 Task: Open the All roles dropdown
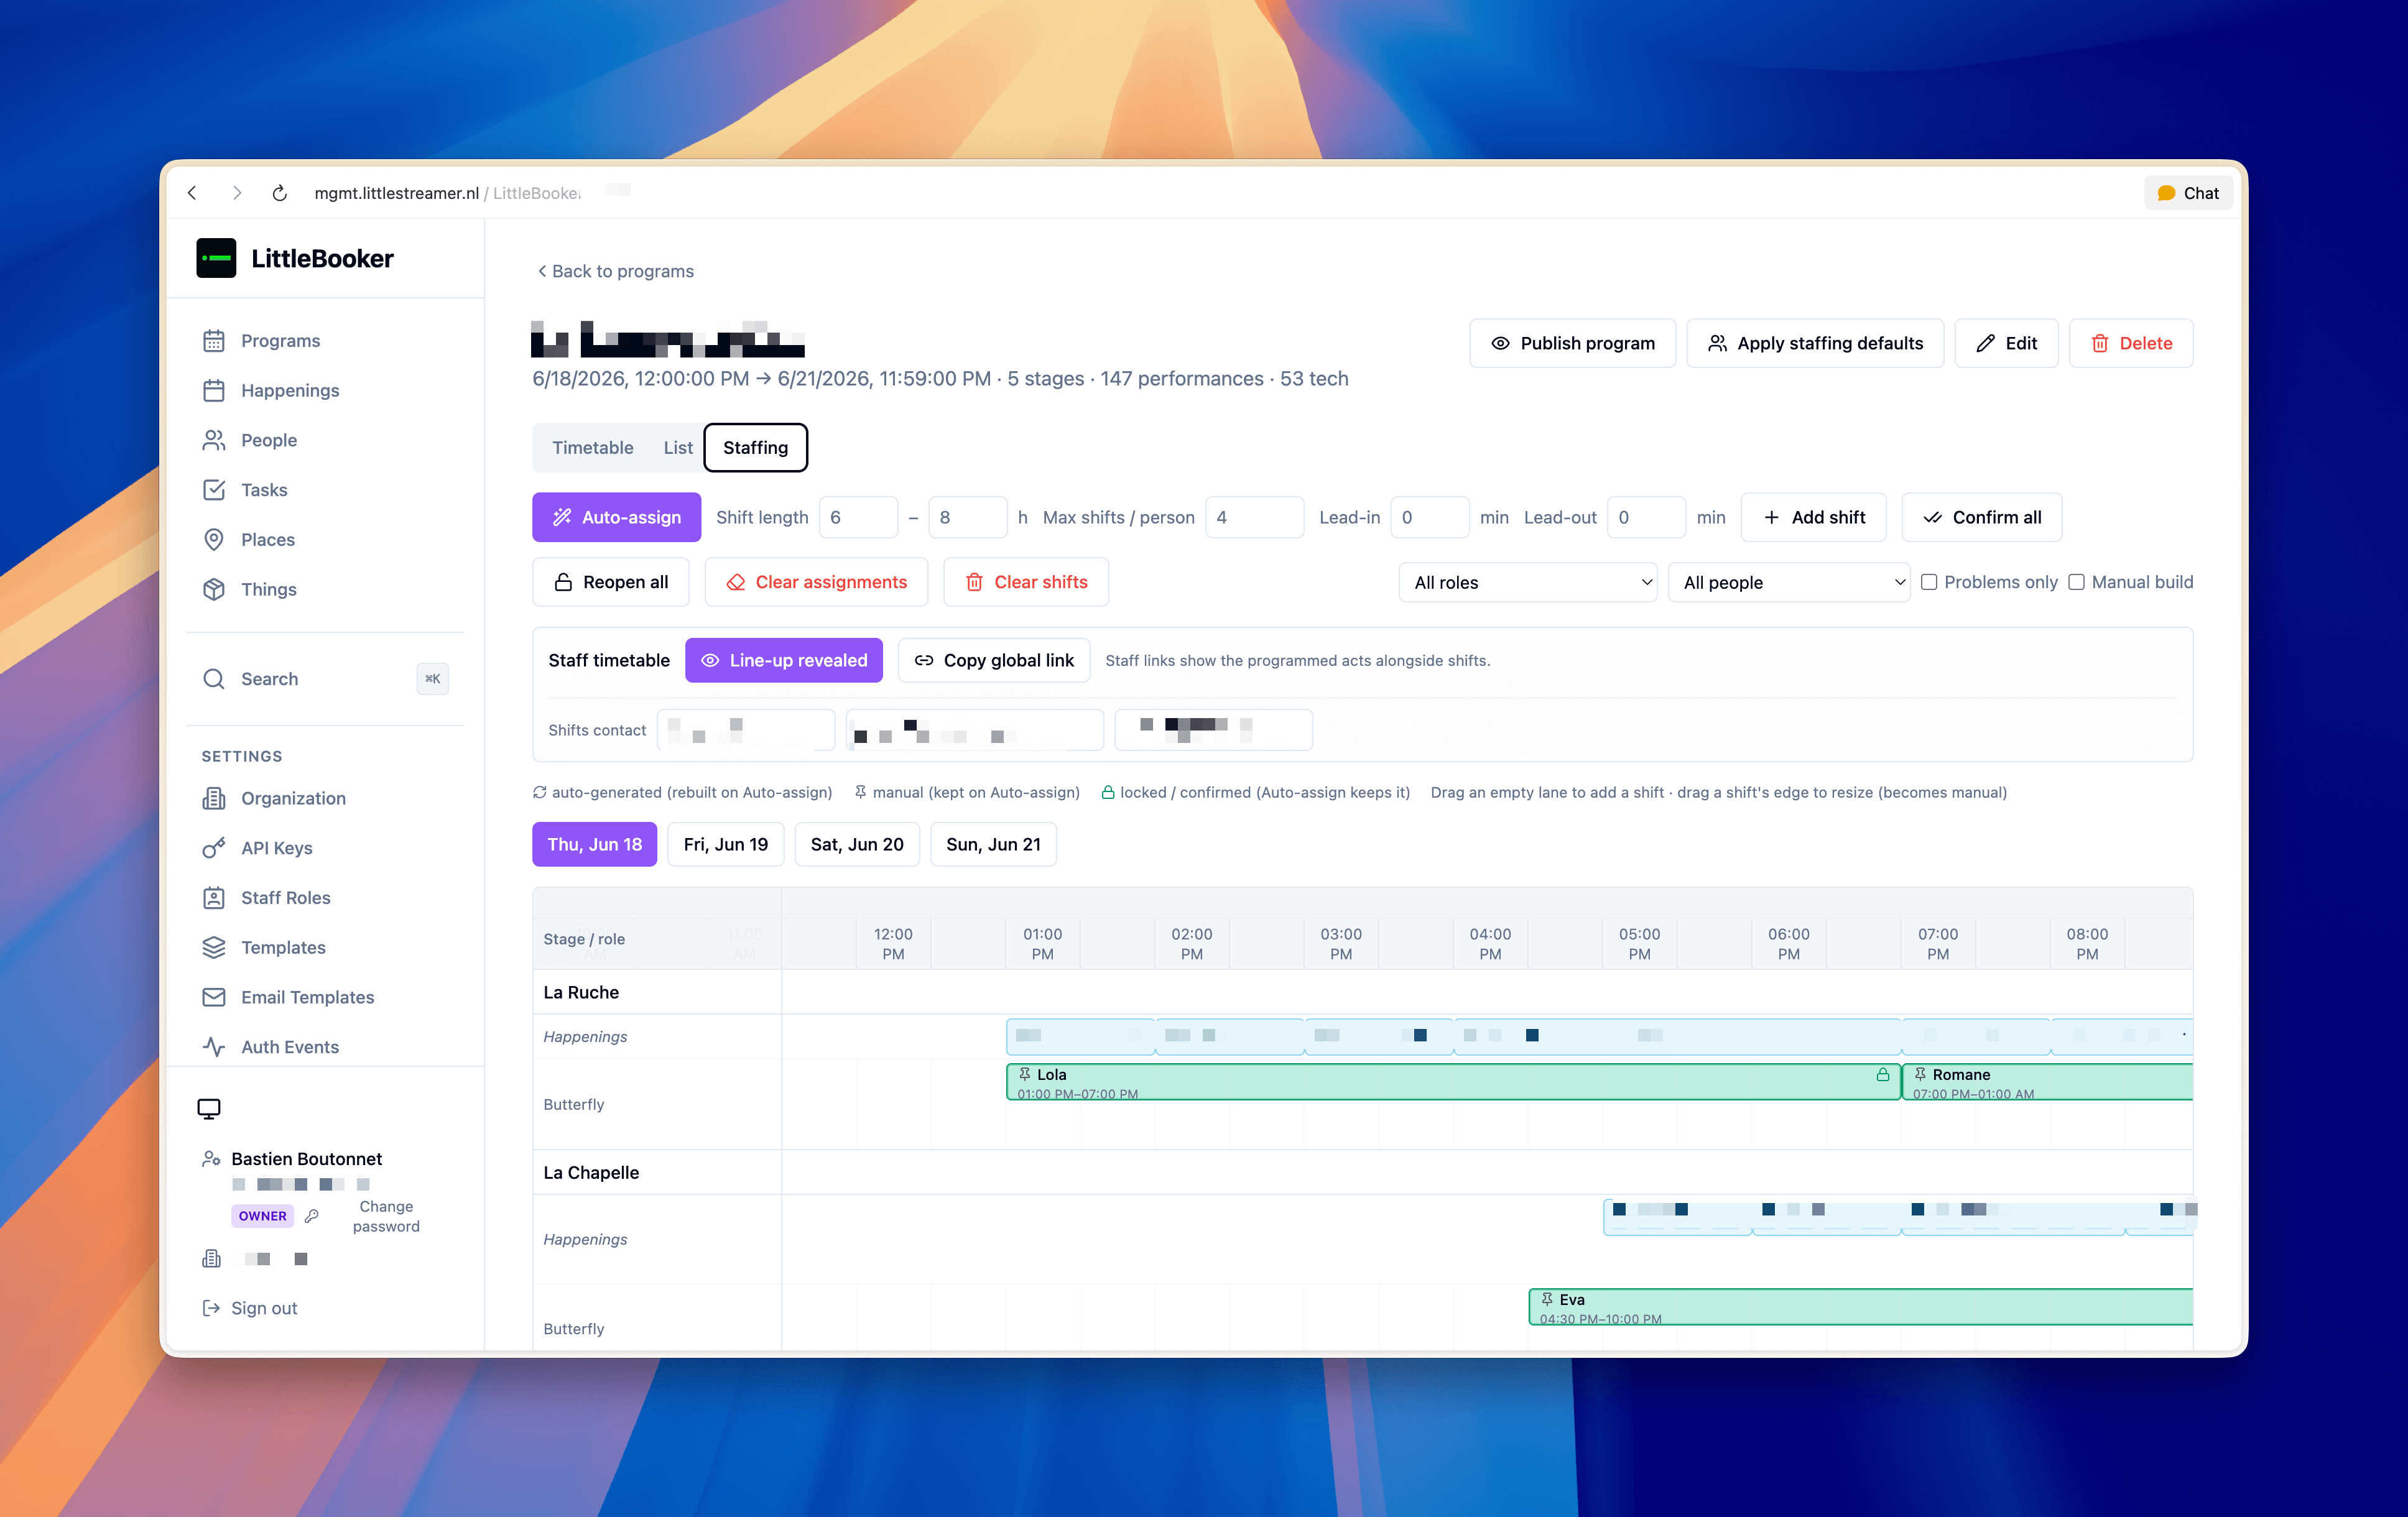1528,582
